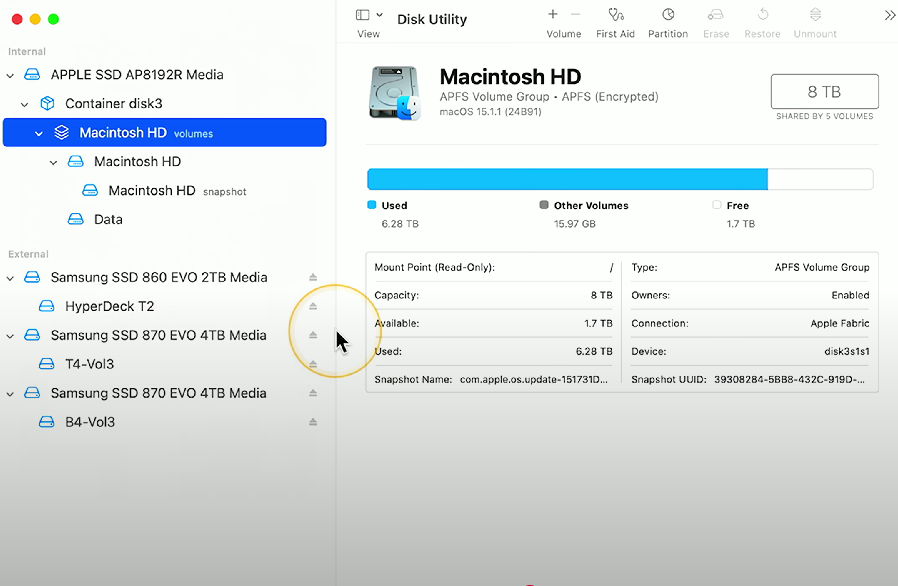The width and height of the screenshot is (898, 586).
Task: Click the Unmount toolbar icon
Action: (x=816, y=14)
